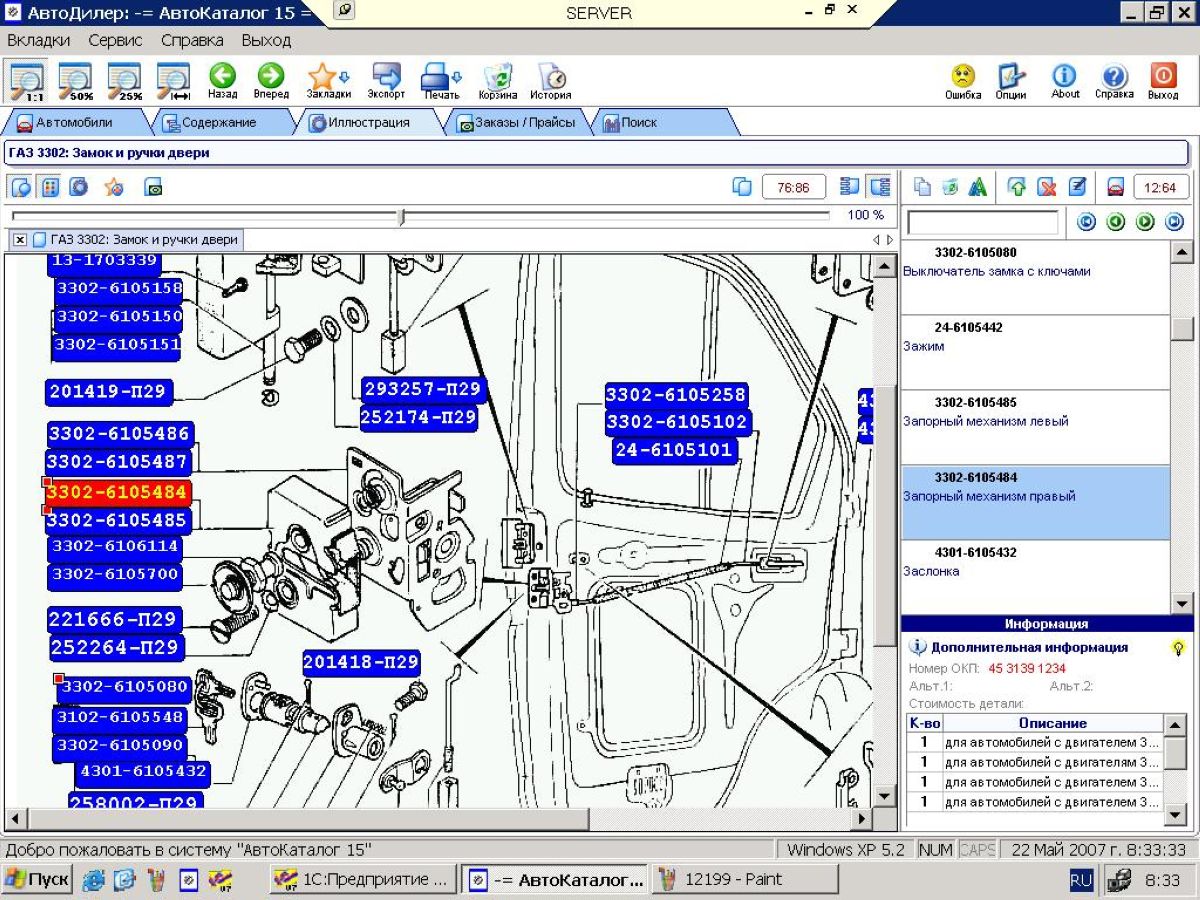Click the red car icon beside 12:64
Viewport: 1200px width, 900px height.
coord(1115,187)
